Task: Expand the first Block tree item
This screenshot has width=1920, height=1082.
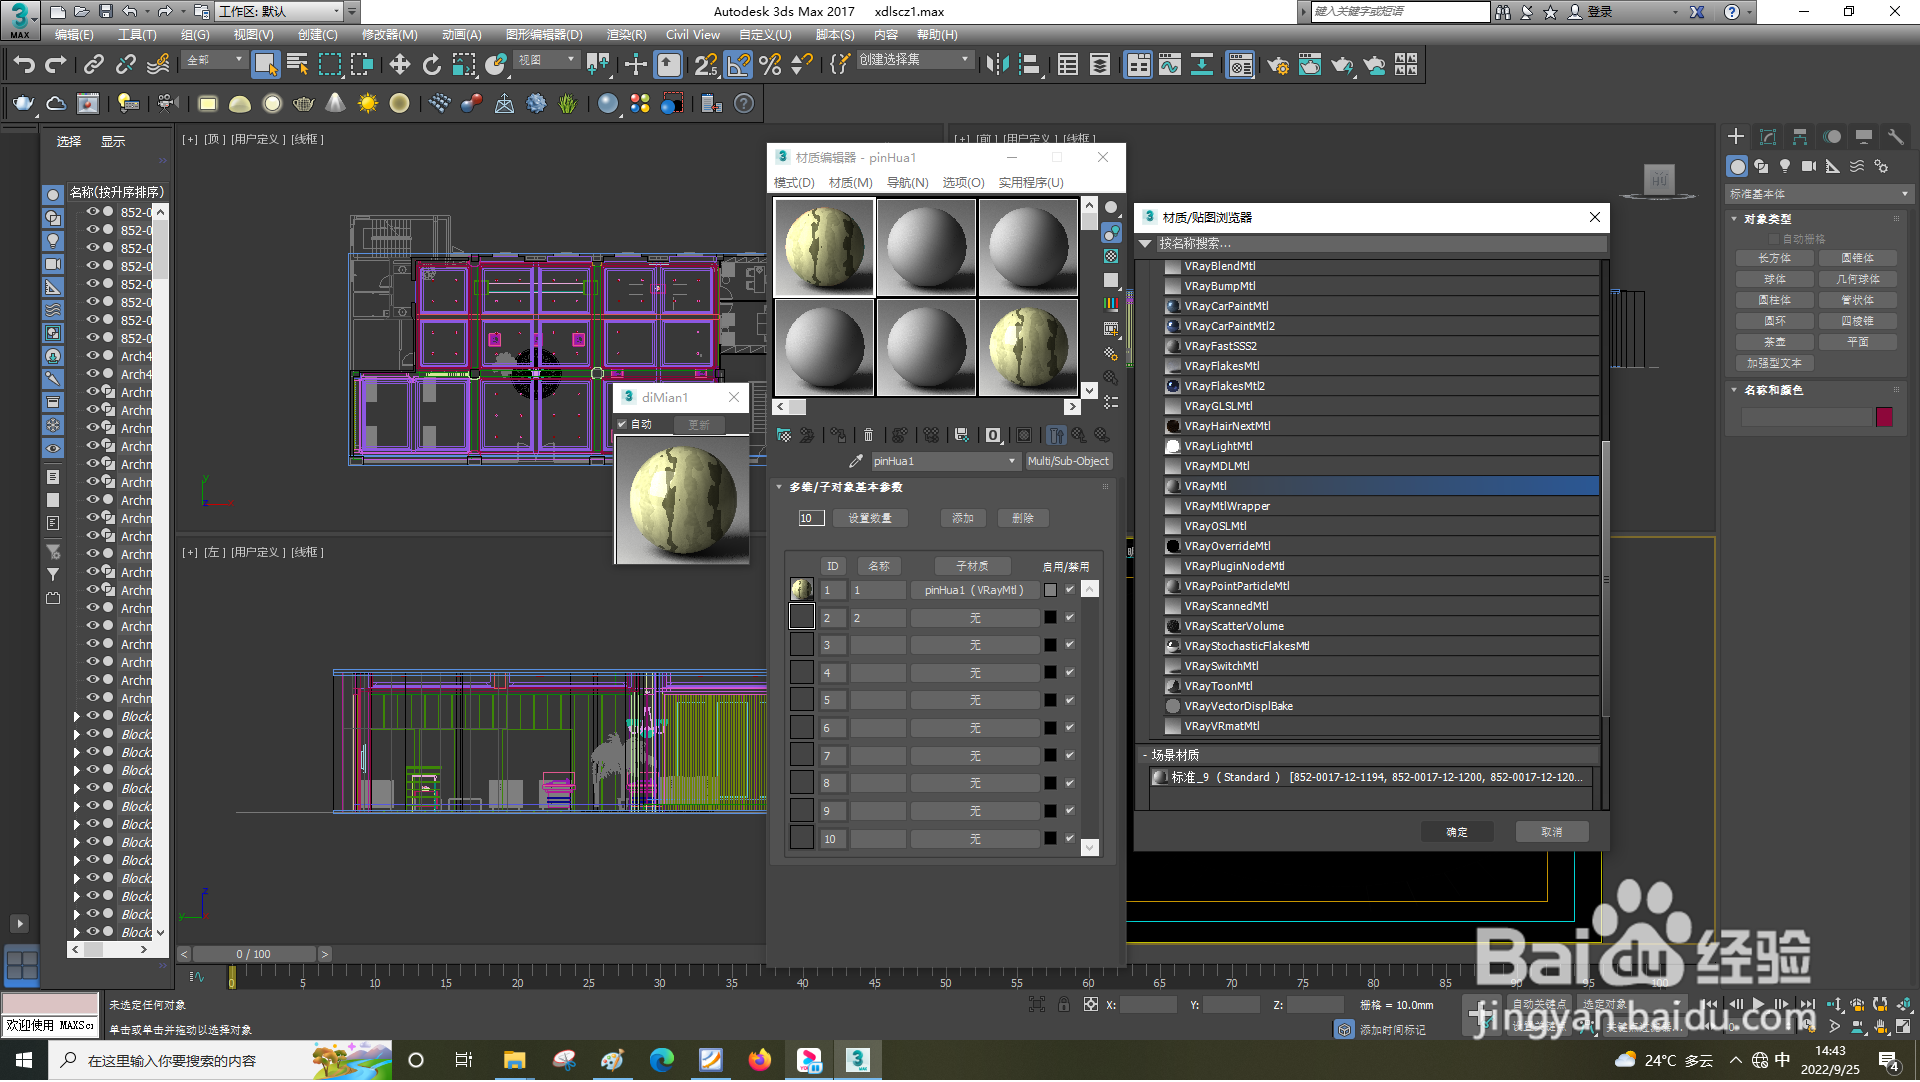Action: (77, 717)
